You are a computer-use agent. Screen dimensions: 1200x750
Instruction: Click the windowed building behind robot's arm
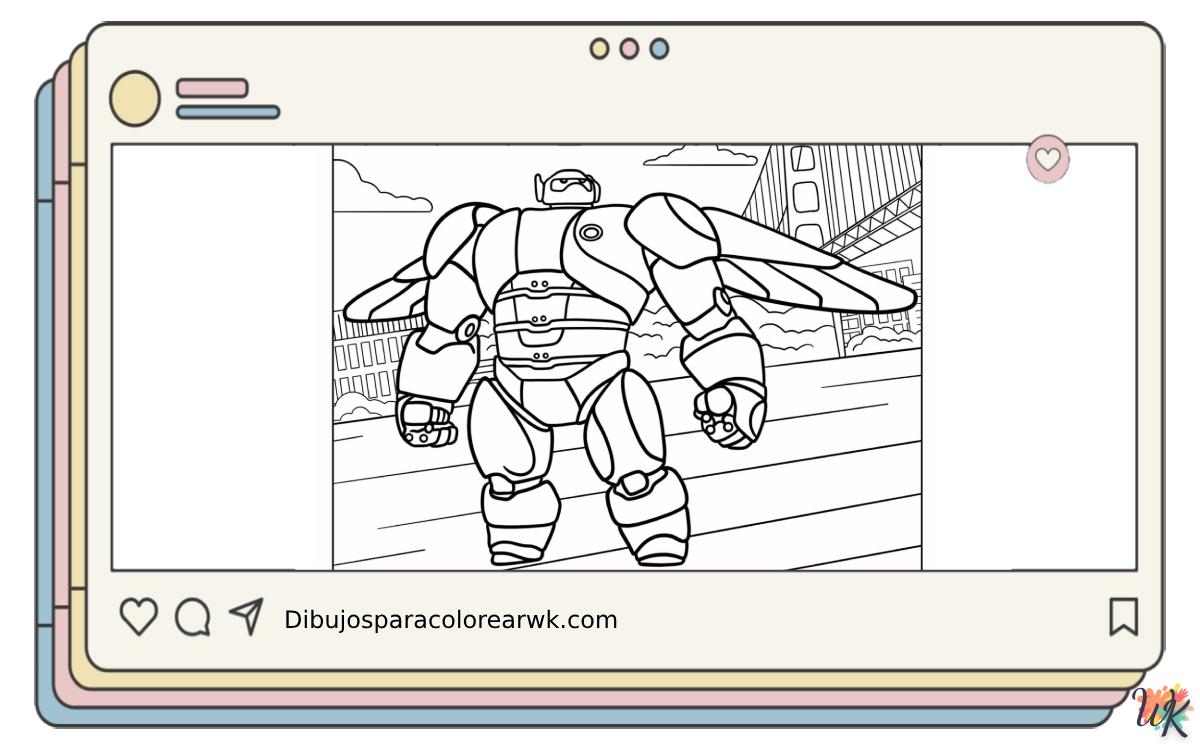tap(365, 360)
